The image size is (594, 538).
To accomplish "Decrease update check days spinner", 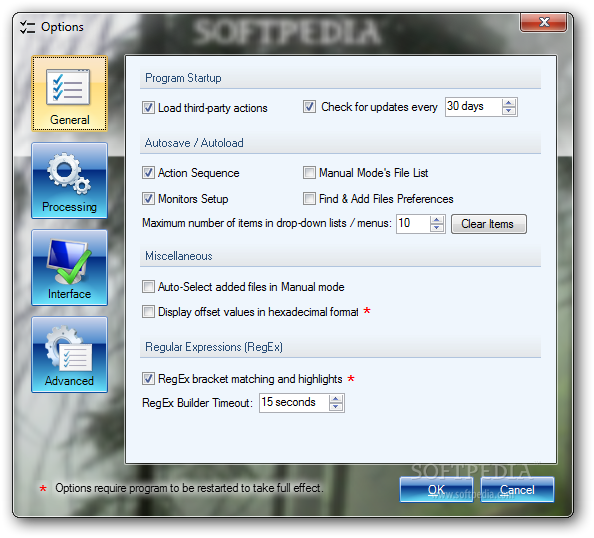I will point(509,111).
